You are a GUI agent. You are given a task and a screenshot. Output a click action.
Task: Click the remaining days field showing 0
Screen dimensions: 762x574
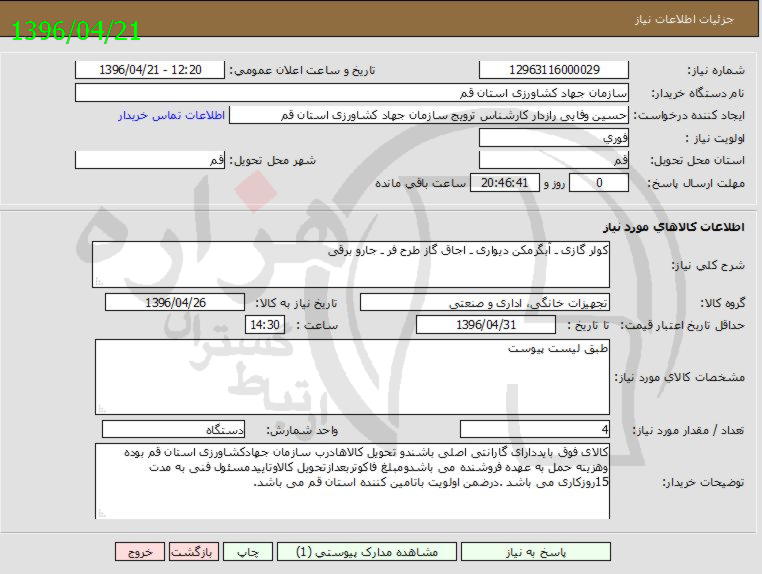599,183
